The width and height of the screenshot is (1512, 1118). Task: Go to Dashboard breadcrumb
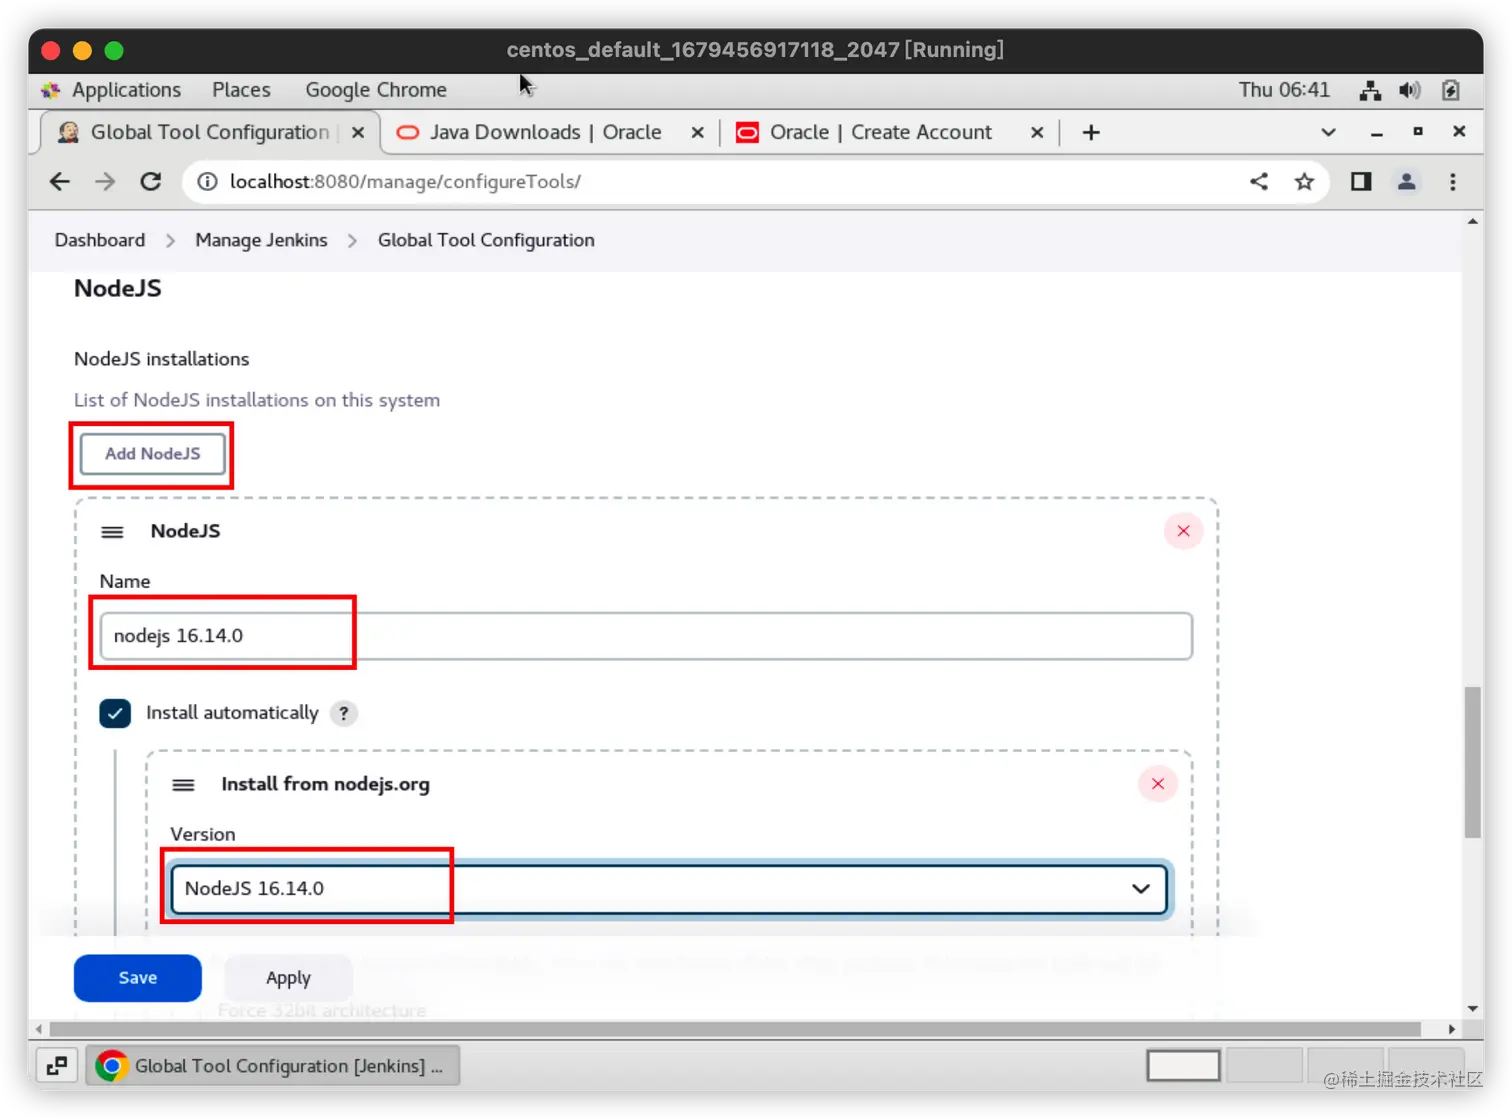100,240
